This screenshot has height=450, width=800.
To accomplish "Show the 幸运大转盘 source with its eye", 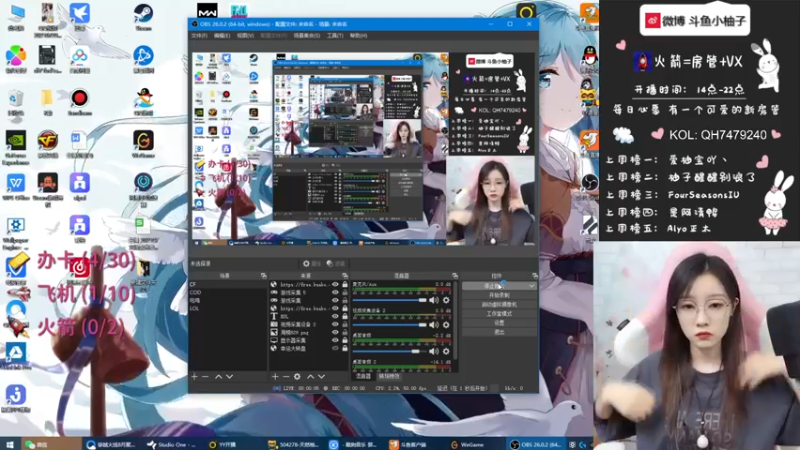I will tap(335, 348).
